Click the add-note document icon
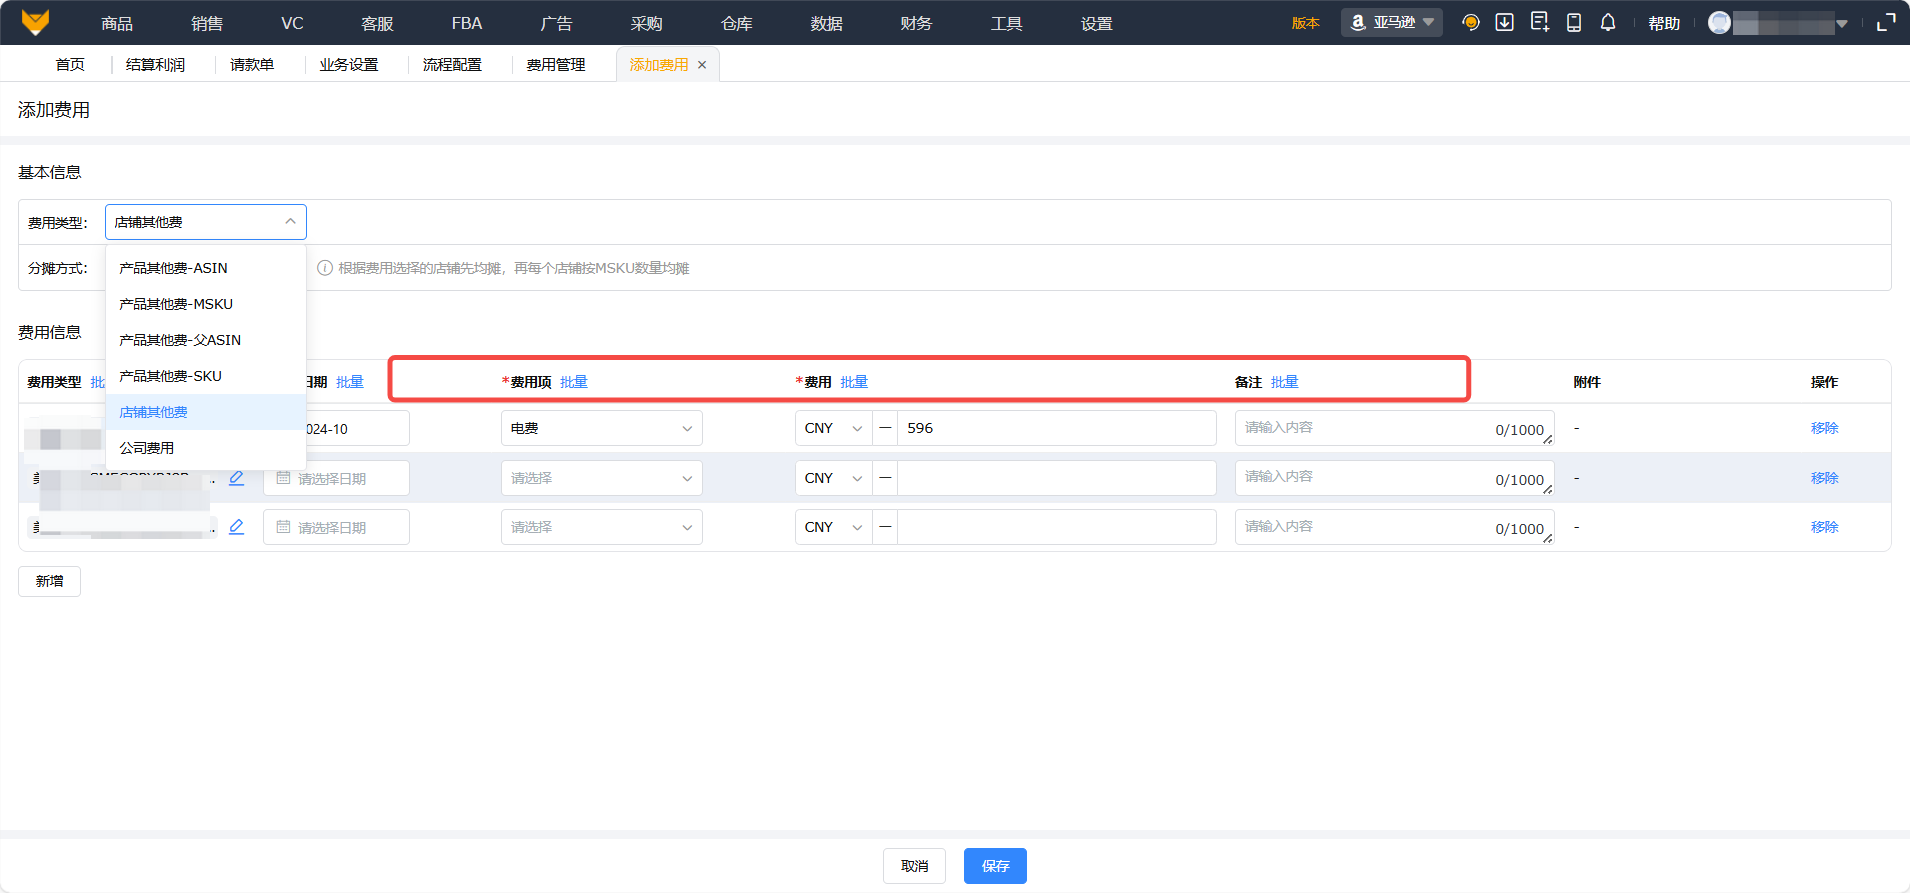This screenshot has height=893, width=1910. coord(1539,23)
